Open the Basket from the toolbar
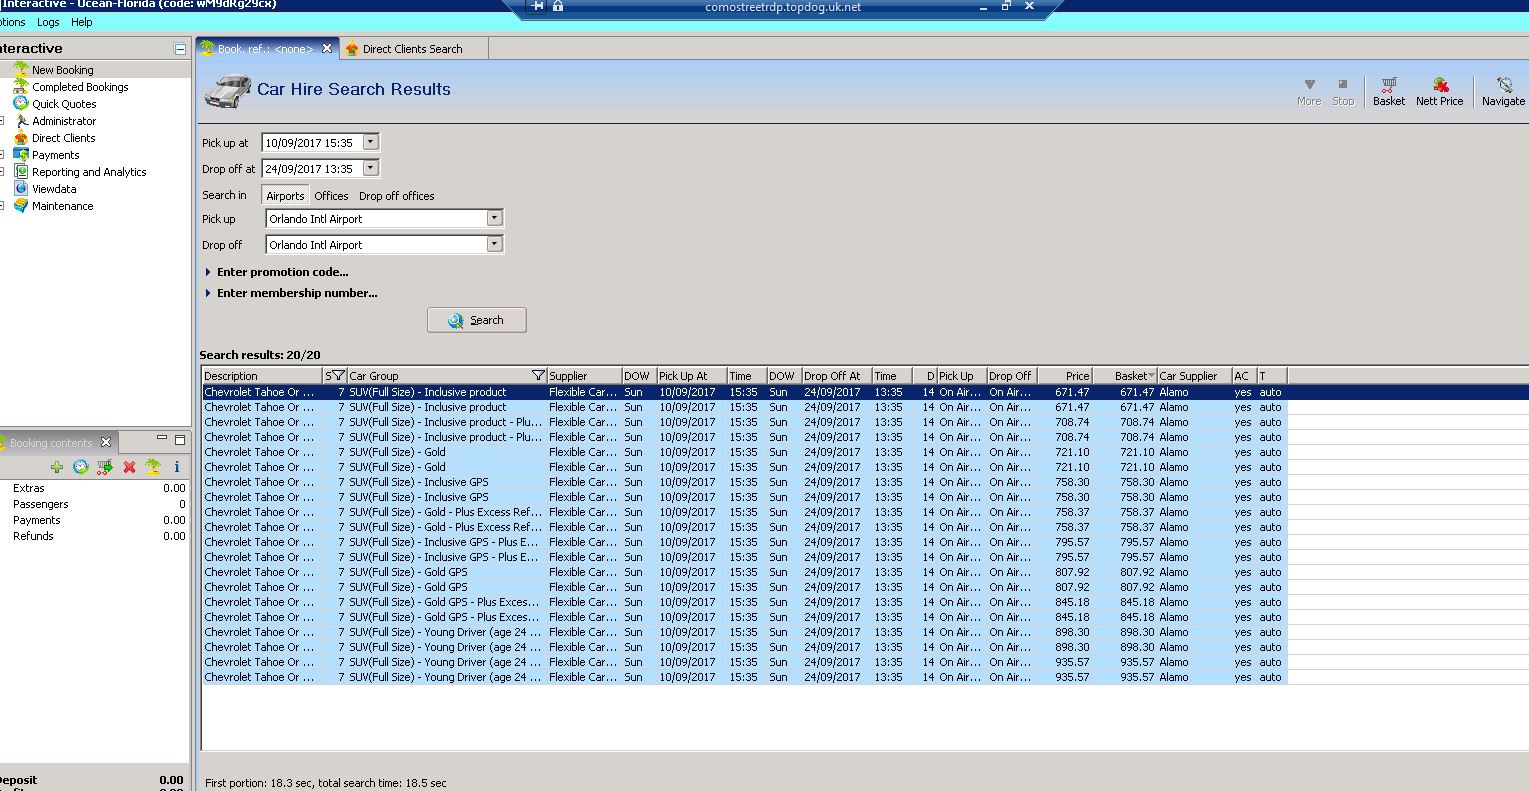Image resolution: width=1529 pixels, height=791 pixels. click(1388, 91)
